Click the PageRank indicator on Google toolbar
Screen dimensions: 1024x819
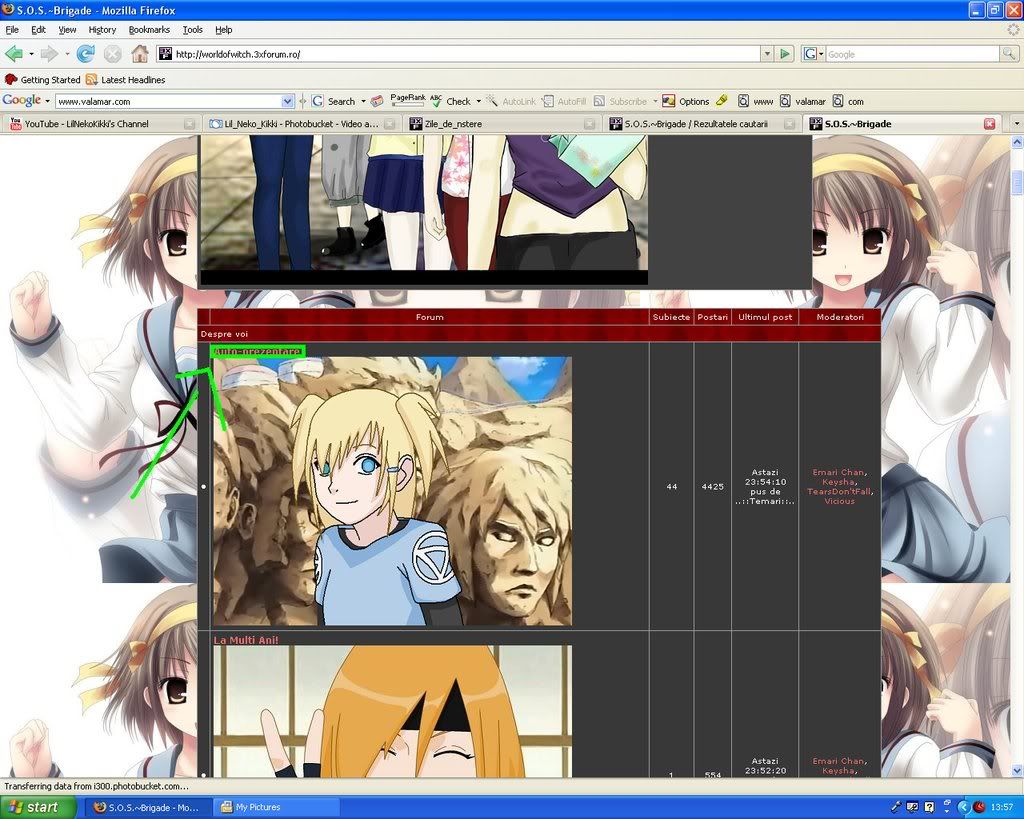coord(408,99)
